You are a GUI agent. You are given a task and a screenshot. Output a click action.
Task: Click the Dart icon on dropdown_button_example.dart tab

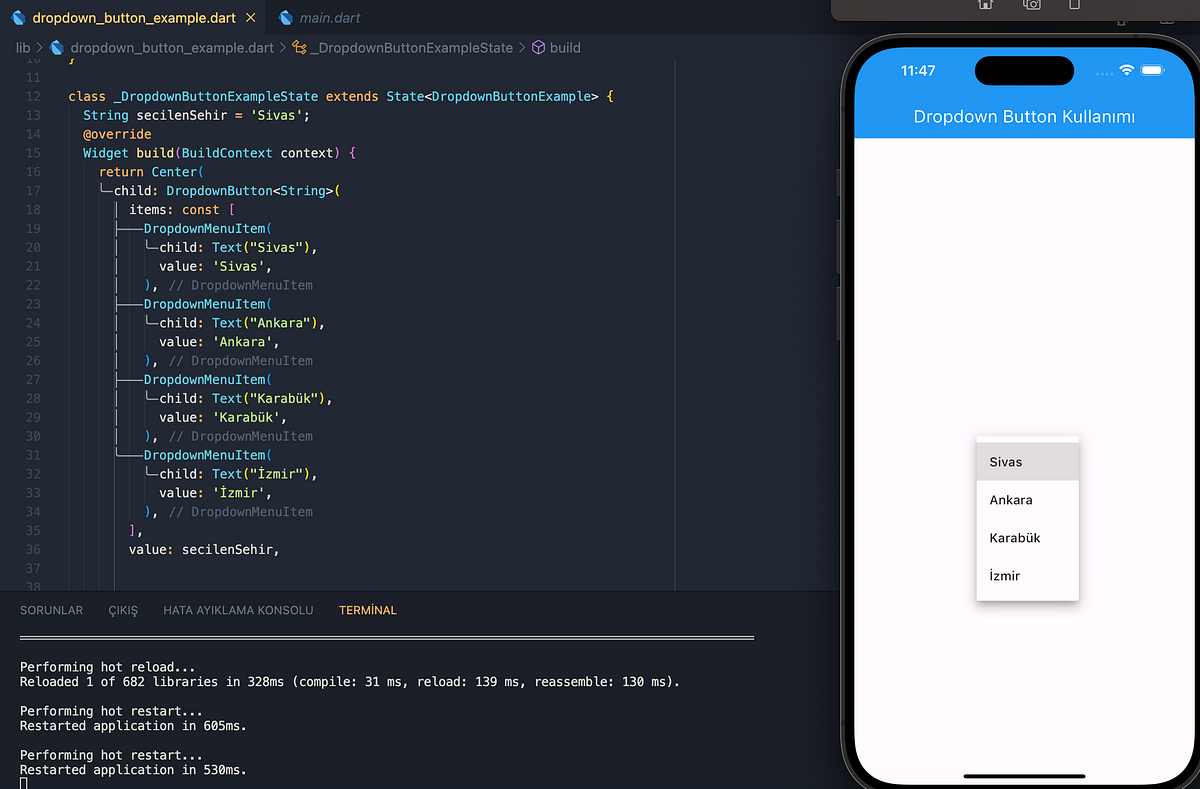17,16
